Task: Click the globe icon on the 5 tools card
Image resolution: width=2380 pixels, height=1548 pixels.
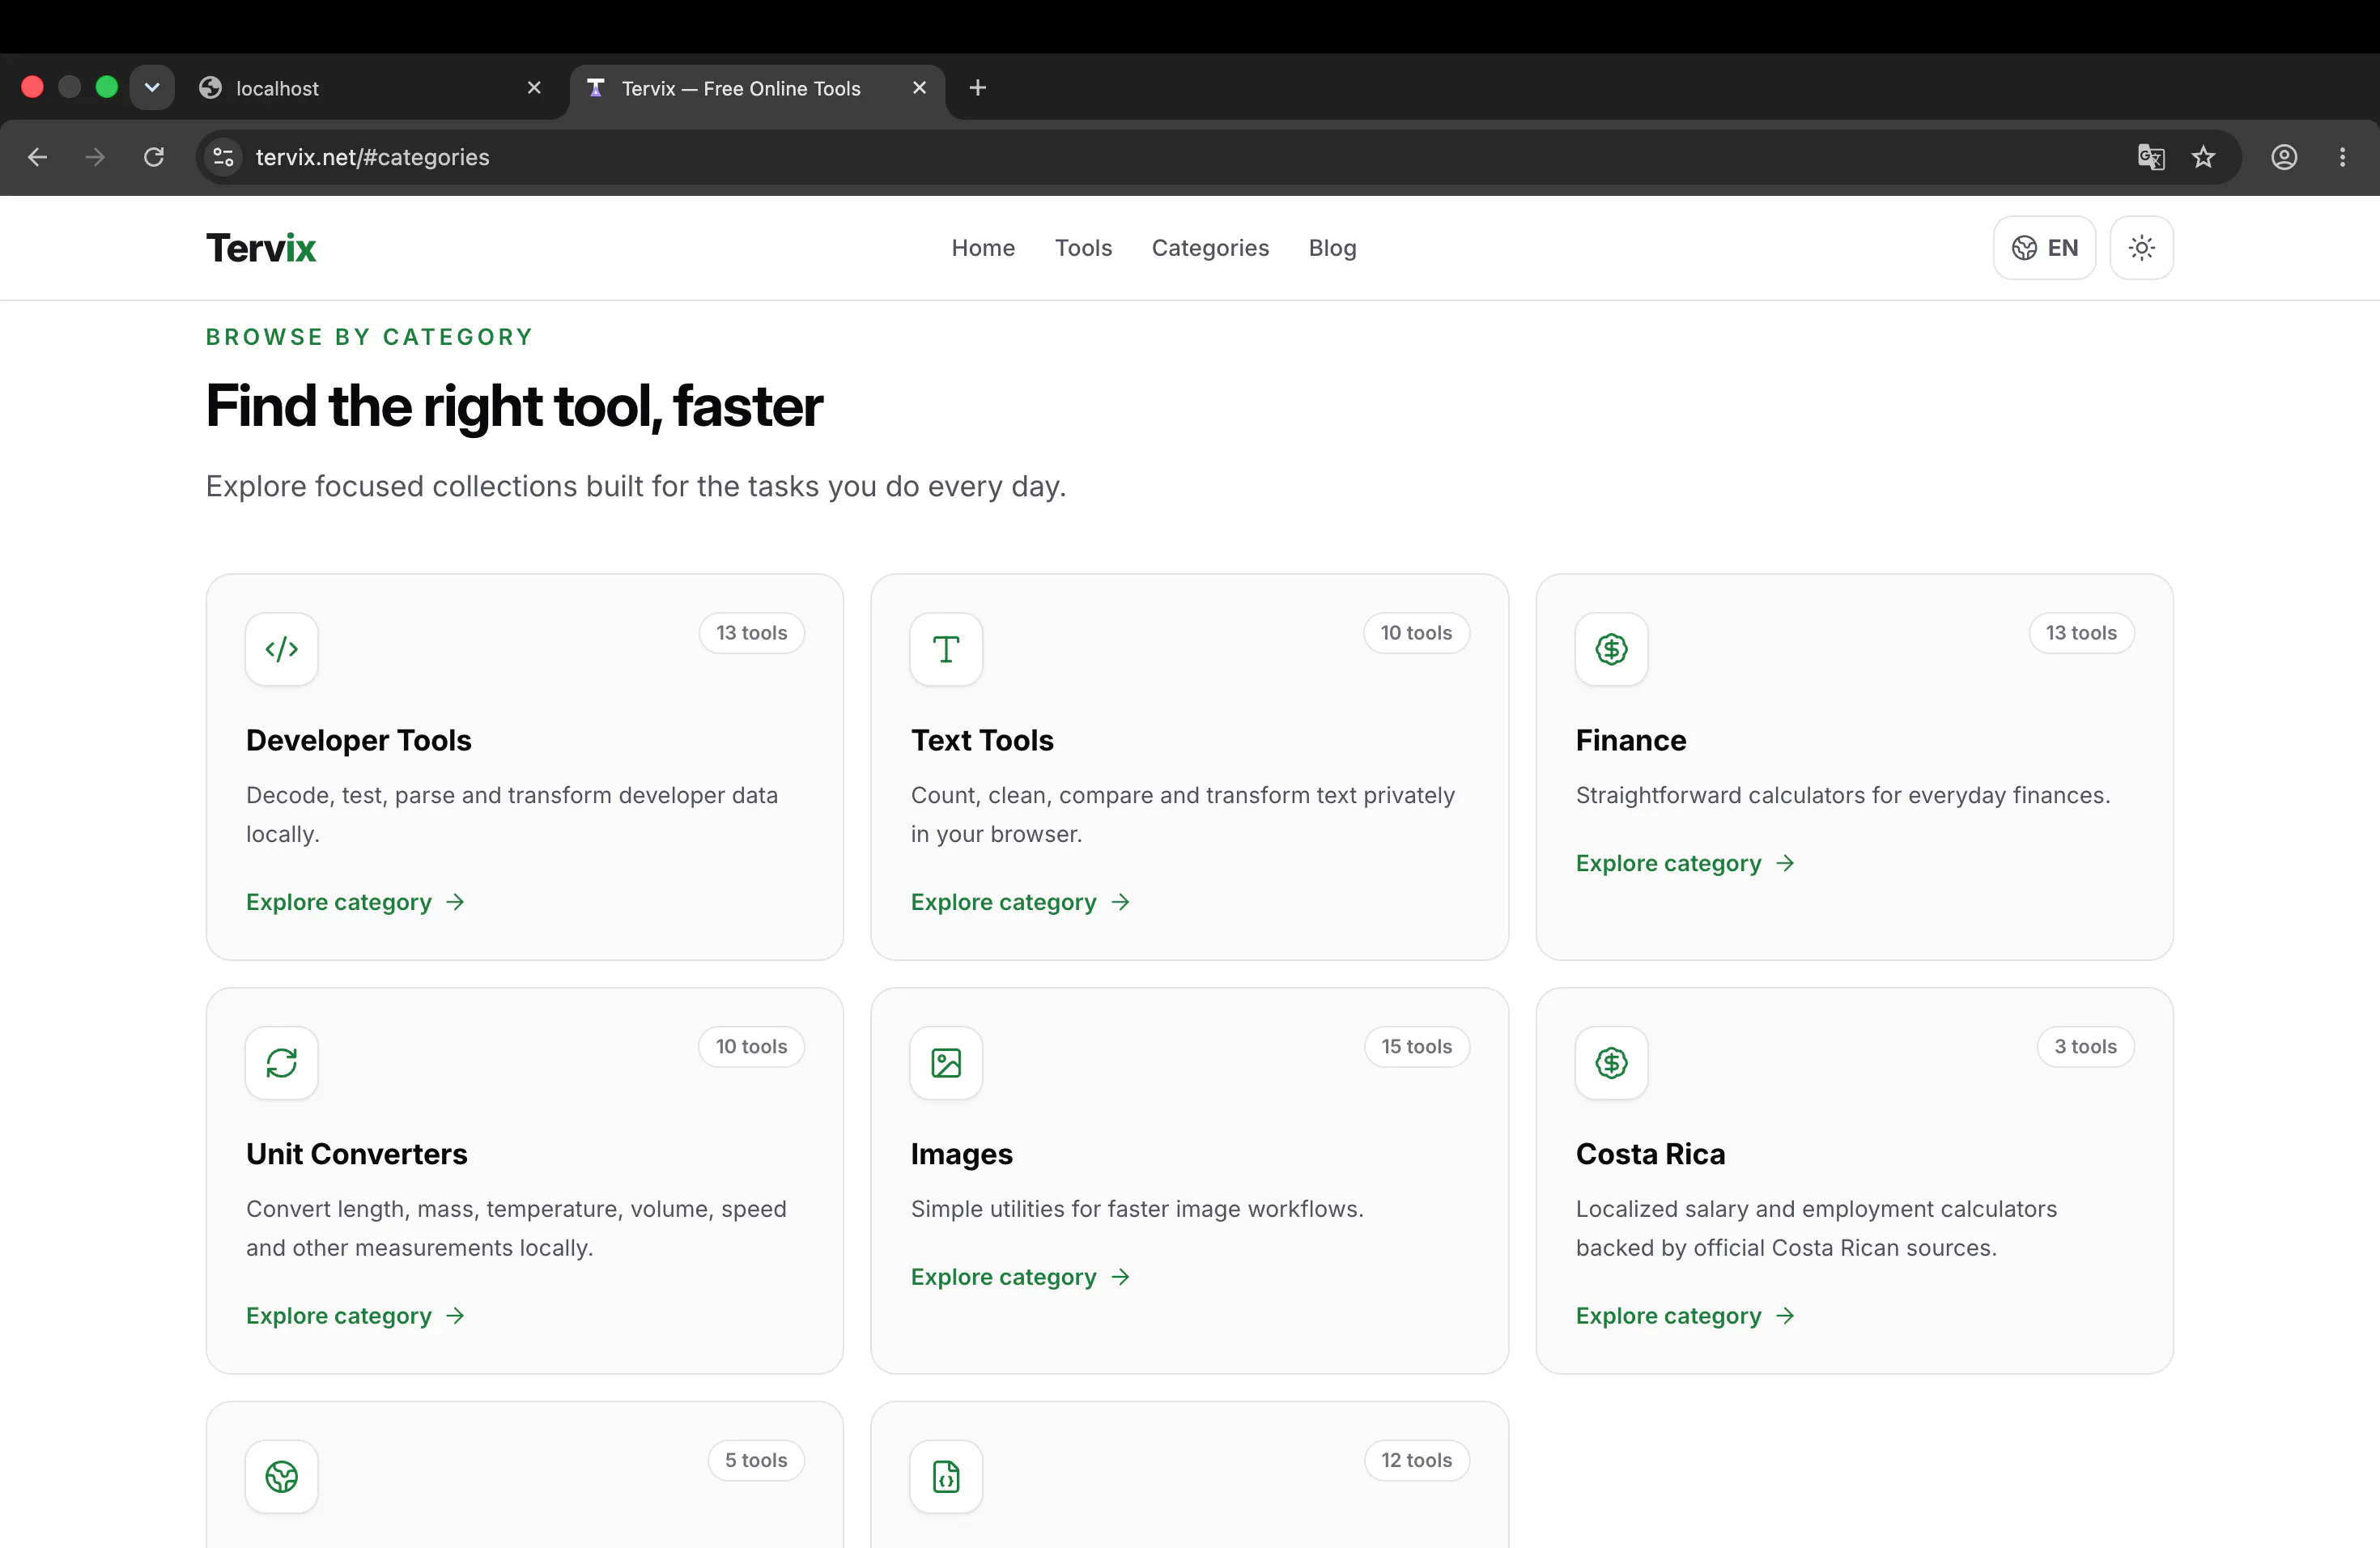Action: (281, 1476)
